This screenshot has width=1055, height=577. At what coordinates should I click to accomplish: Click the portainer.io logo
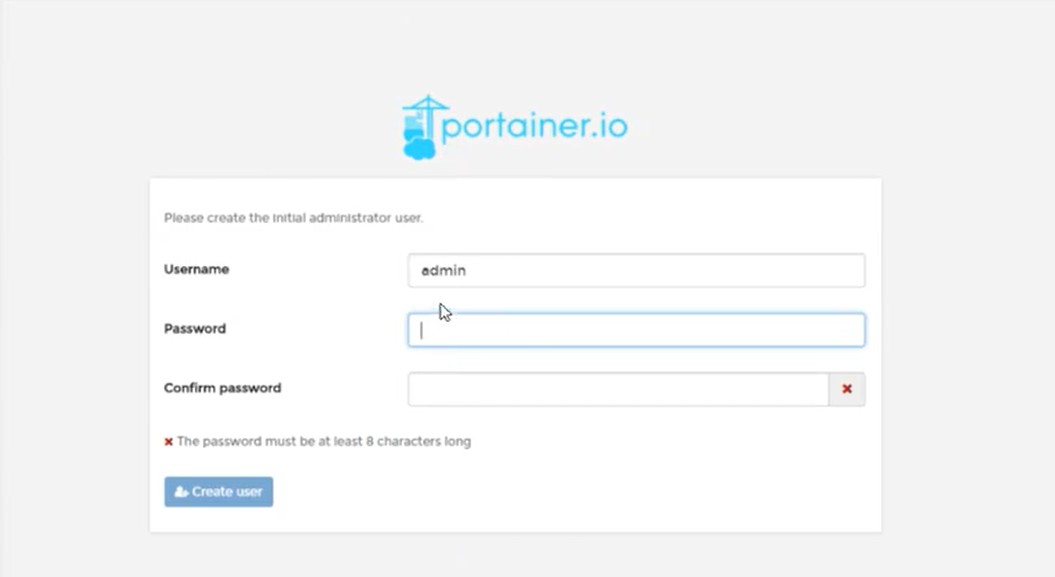(515, 127)
